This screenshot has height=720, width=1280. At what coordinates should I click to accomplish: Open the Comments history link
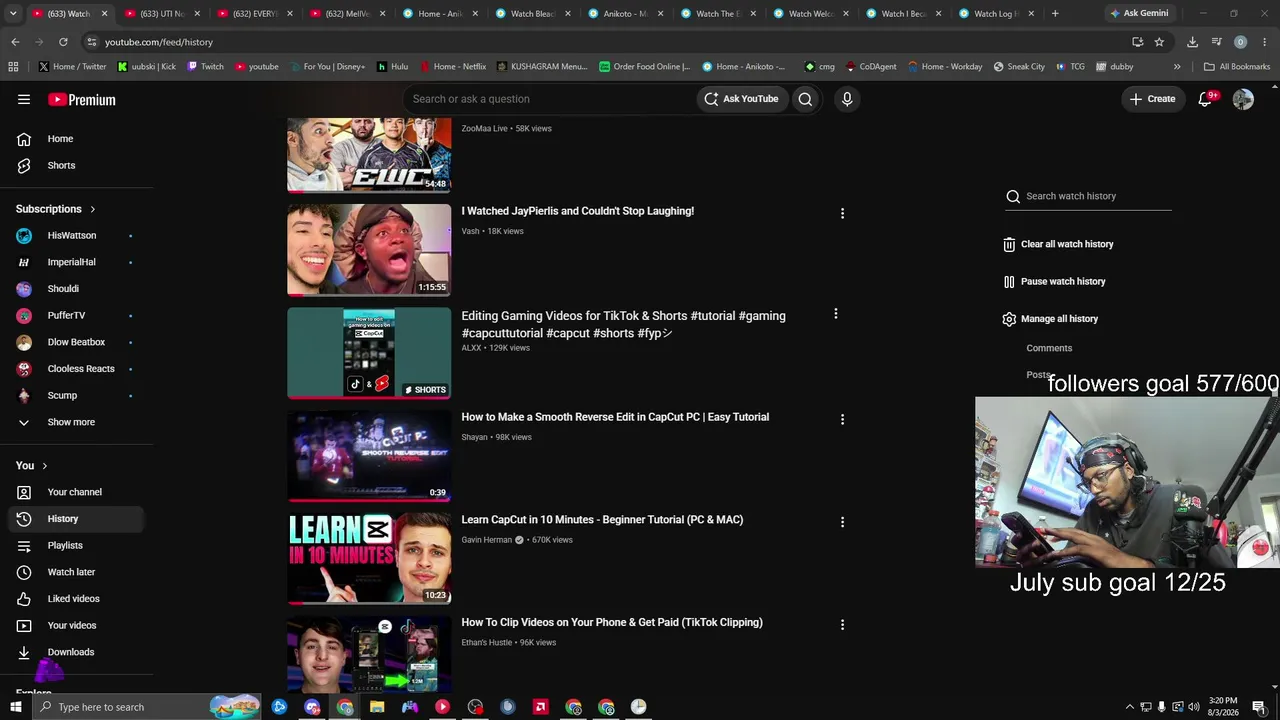[1049, 348]
